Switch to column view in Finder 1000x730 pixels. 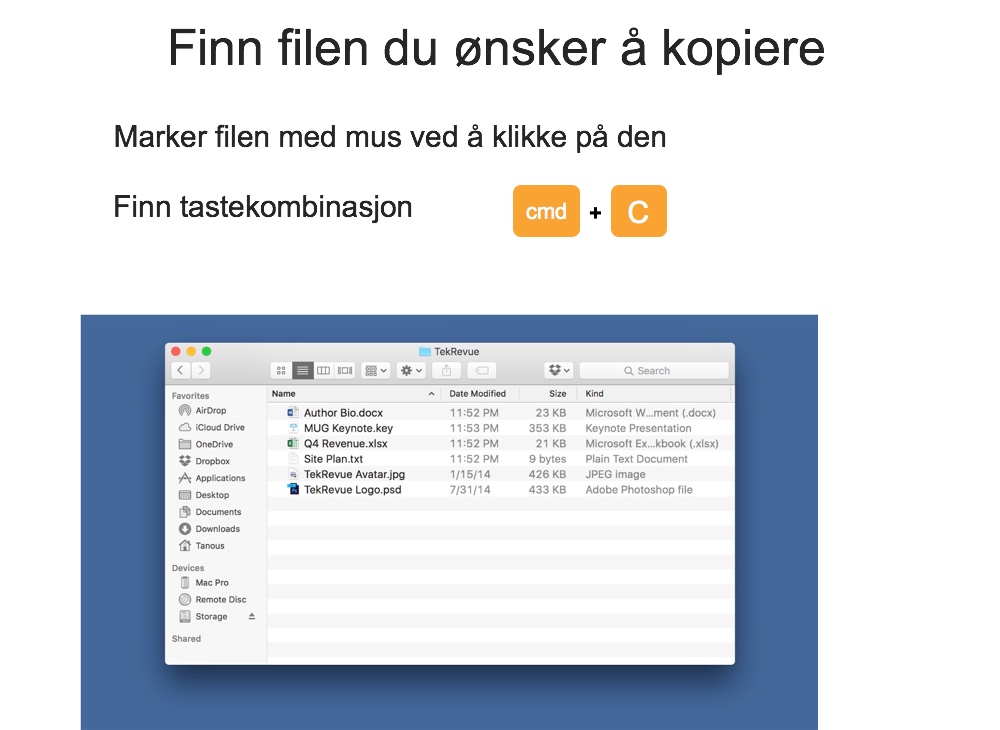point(323,370)
